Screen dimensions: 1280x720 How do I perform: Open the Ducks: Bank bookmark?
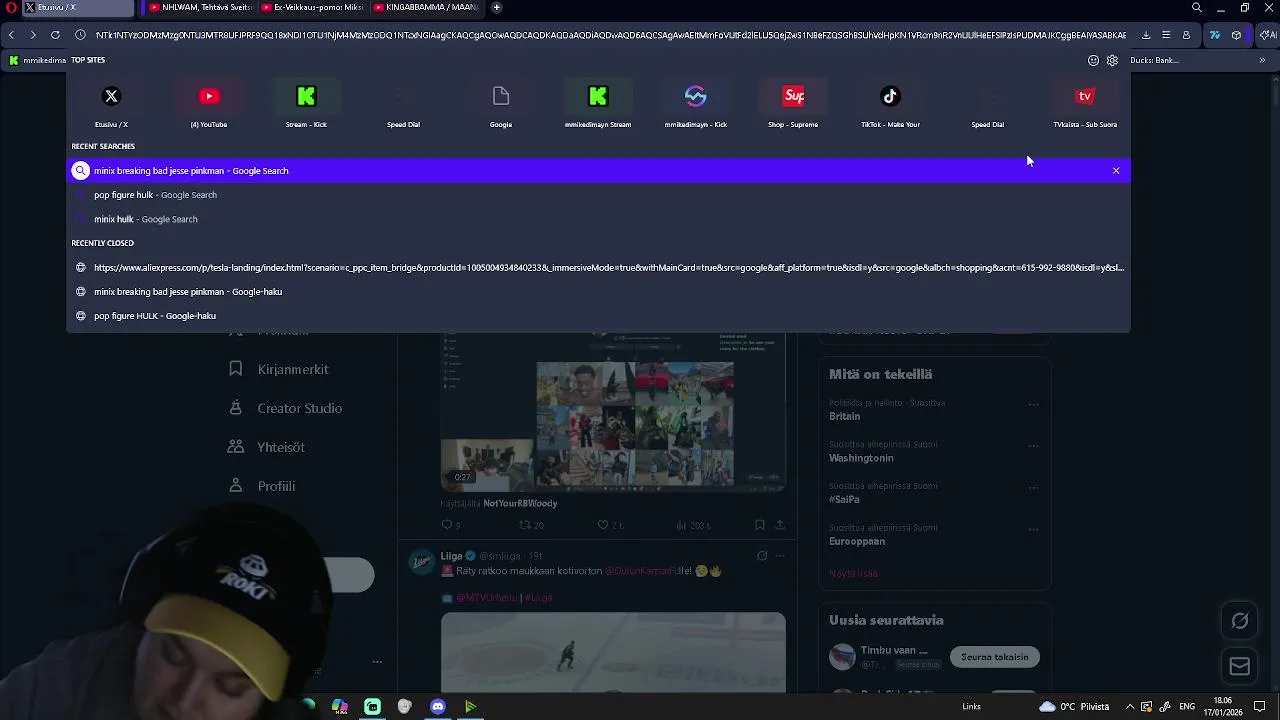coord(1155,60)
